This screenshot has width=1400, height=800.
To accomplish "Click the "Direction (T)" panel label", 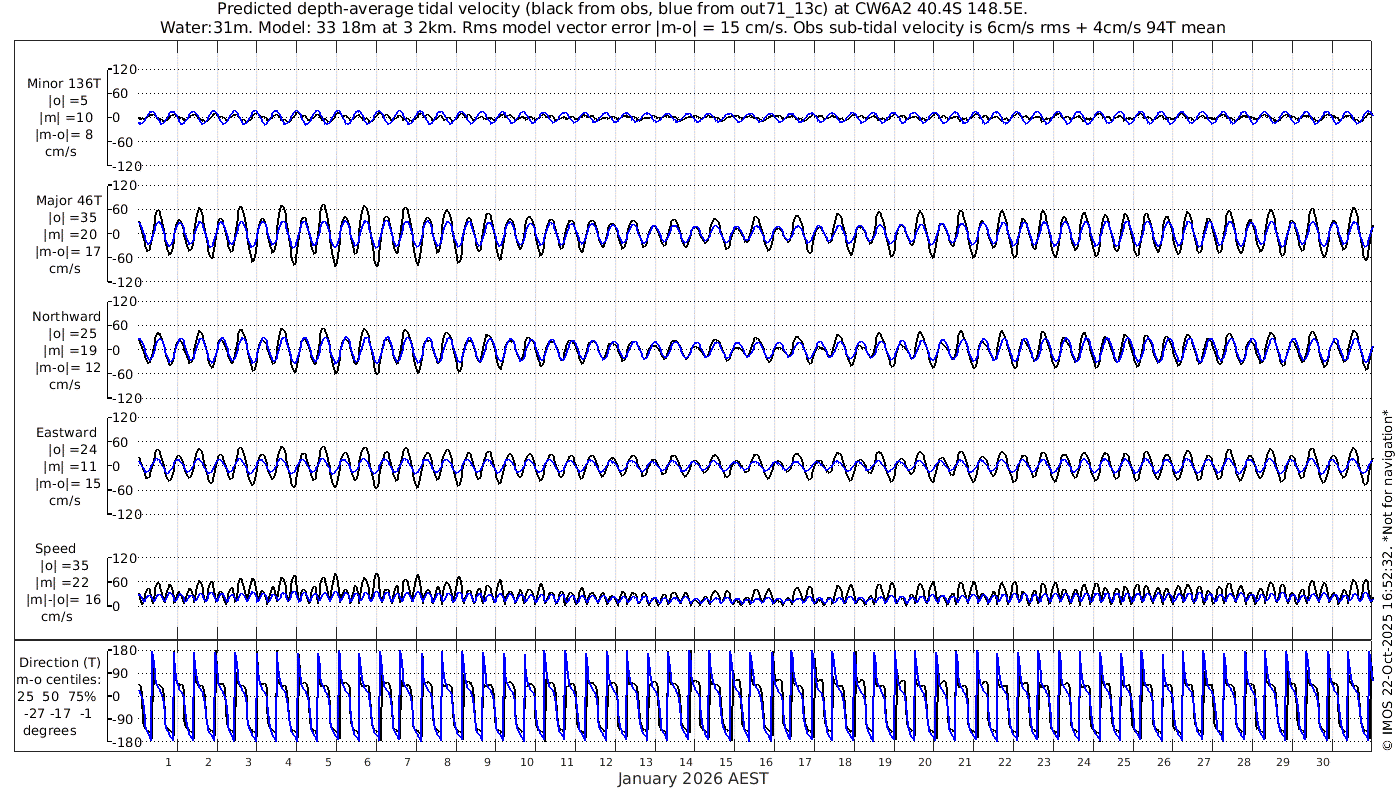I will pos(62,662).
